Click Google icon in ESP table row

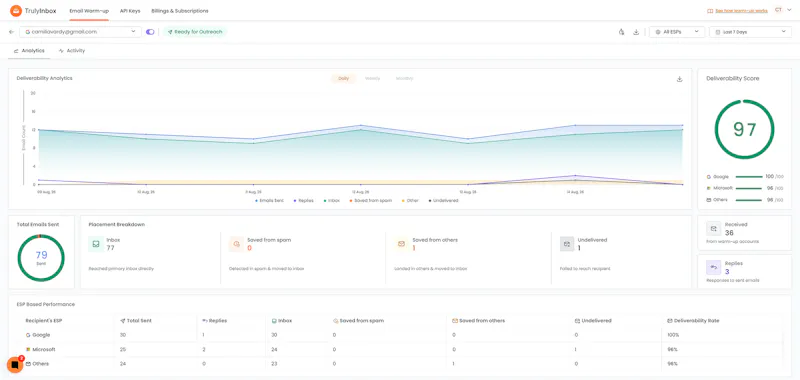28,335
